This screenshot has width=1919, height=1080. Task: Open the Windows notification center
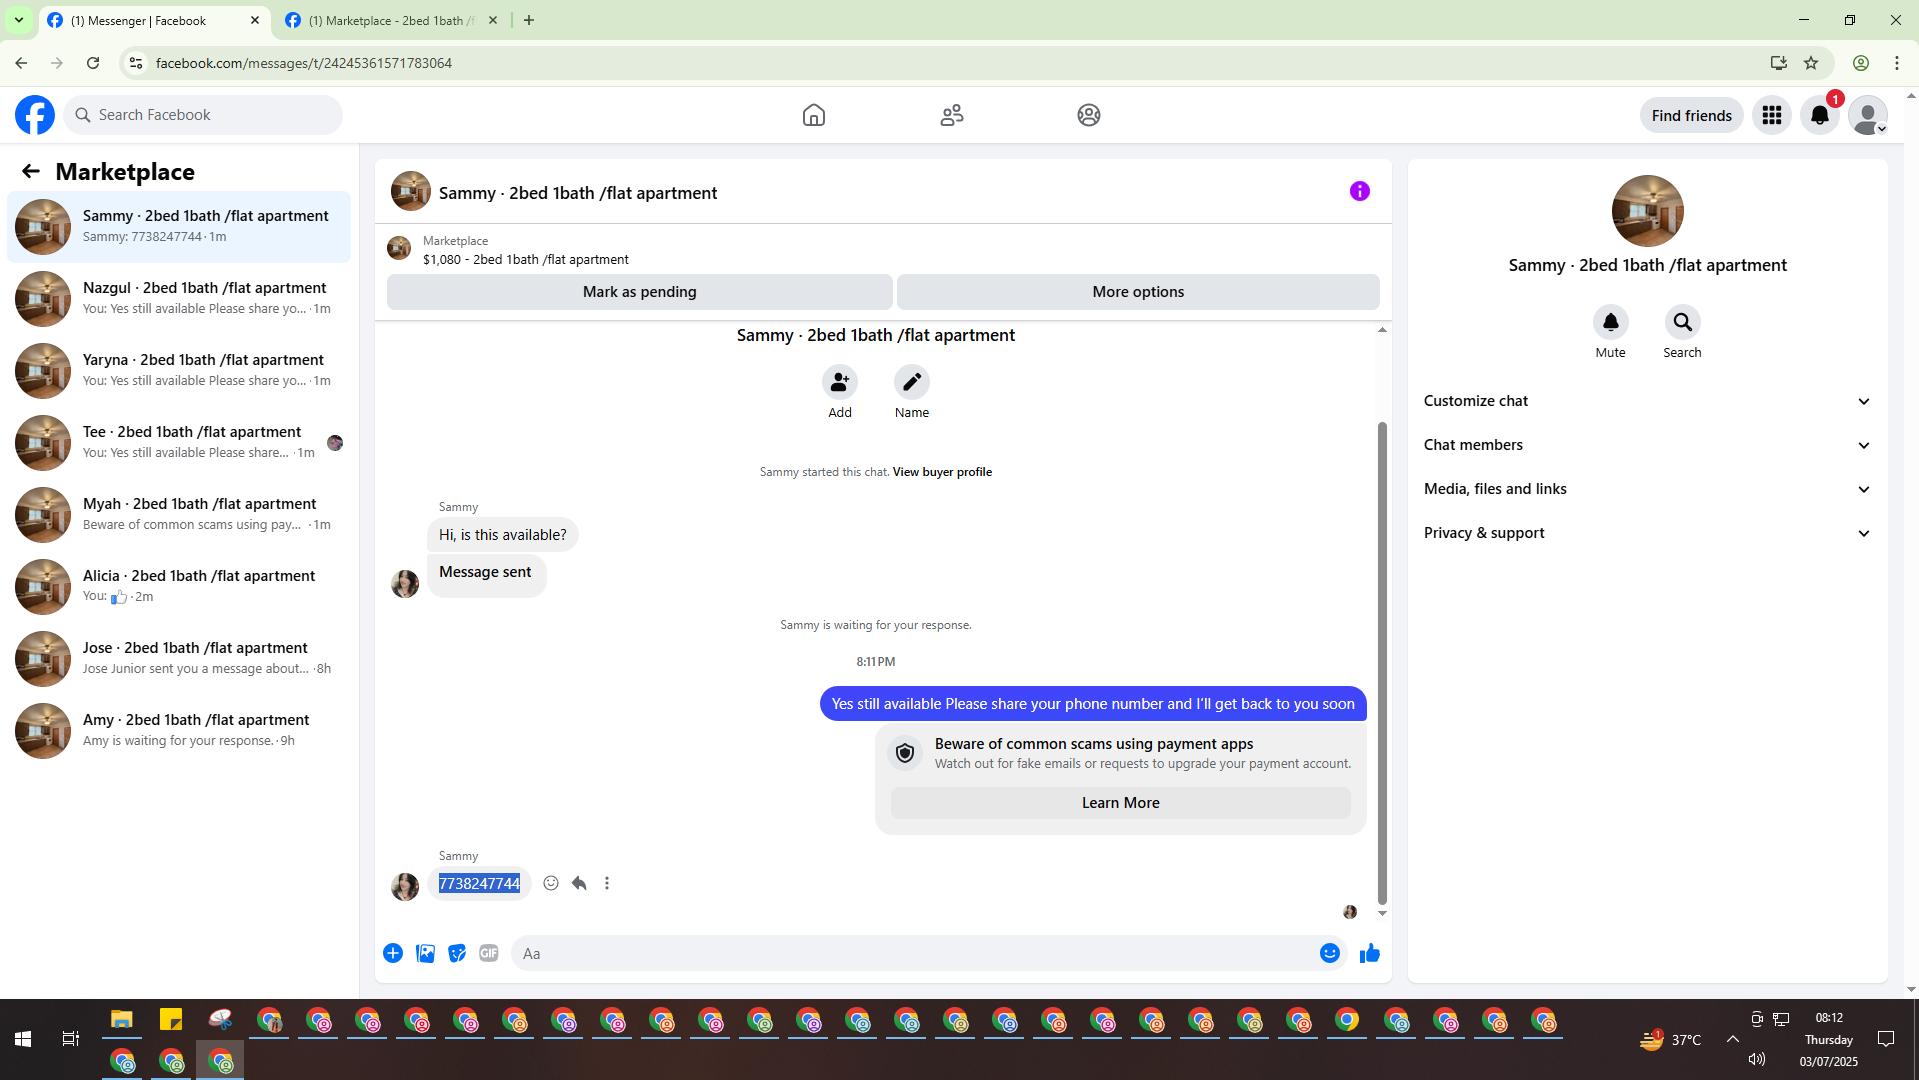click(1886, 1039)
